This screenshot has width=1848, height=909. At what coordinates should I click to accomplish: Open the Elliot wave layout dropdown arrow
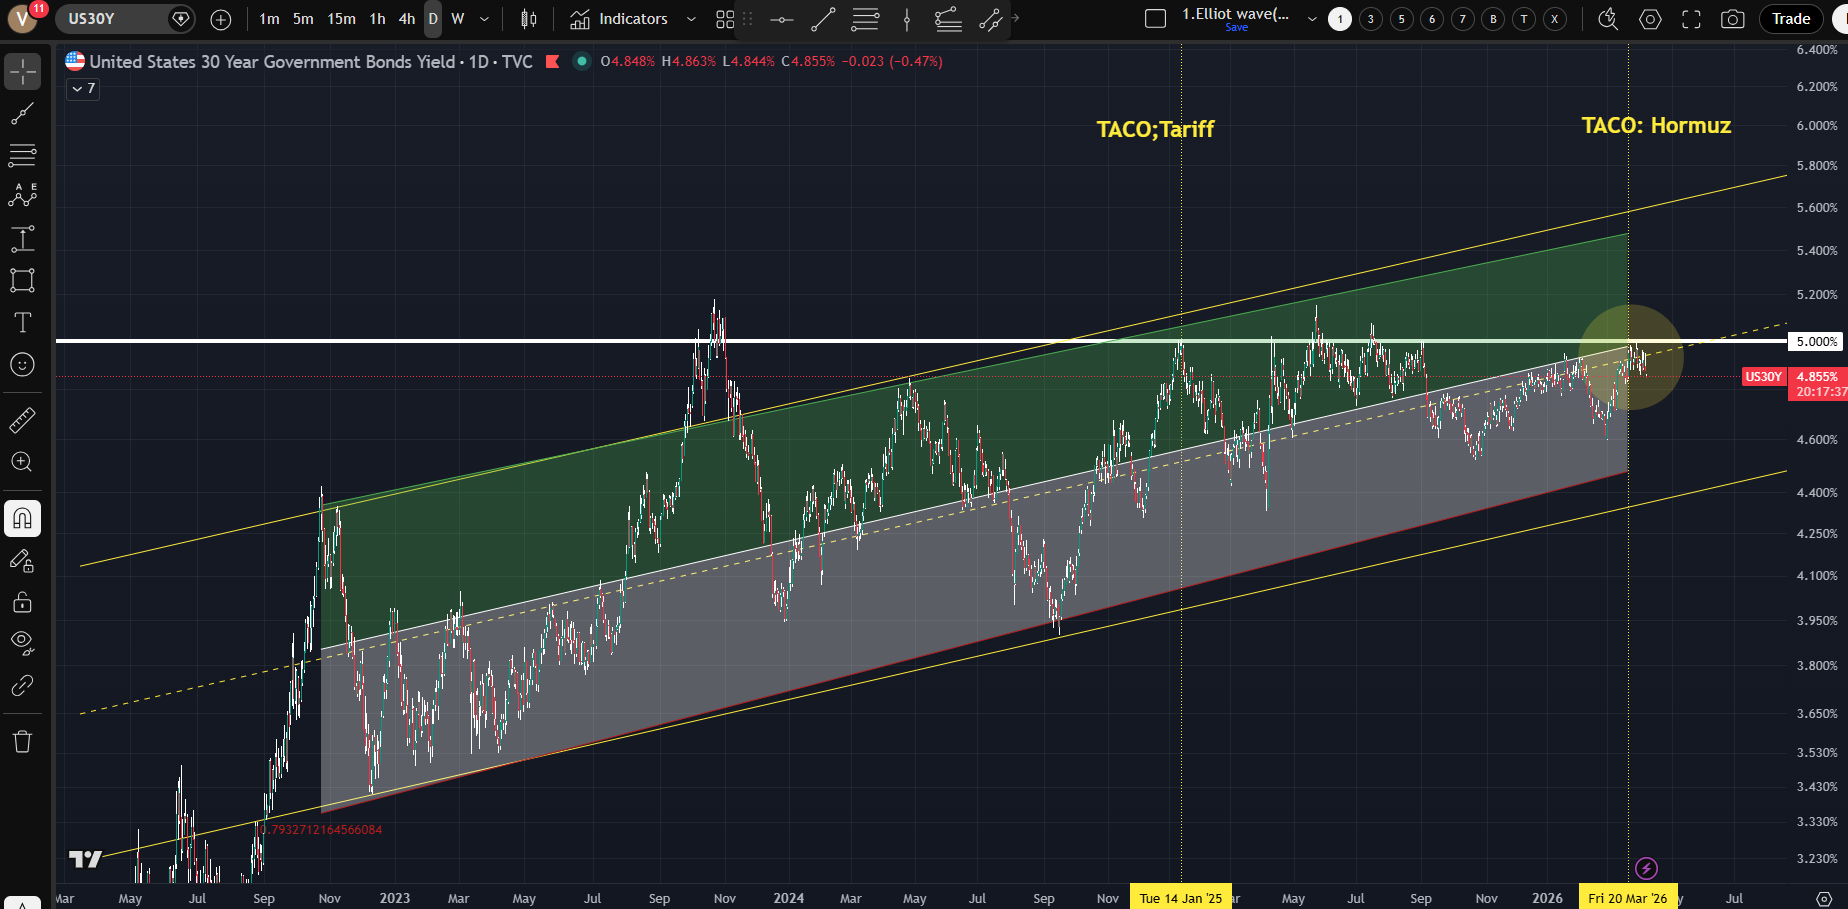pyautogui.click(x=1312, y=19)
